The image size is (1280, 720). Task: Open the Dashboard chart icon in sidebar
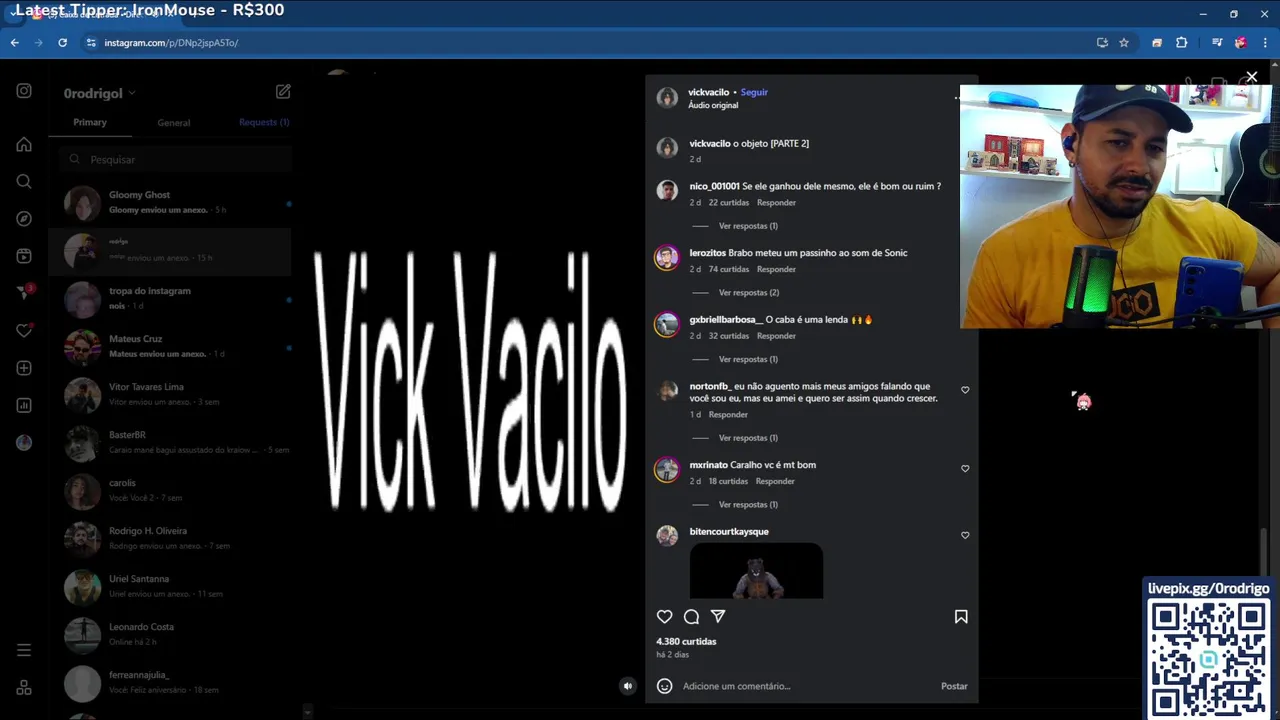pos(24,405)
